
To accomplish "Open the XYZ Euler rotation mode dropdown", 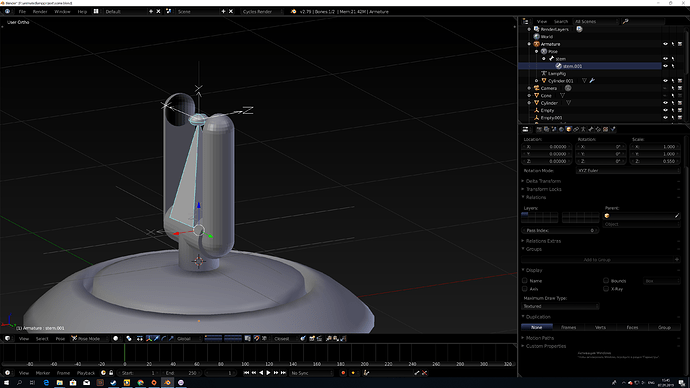I will coord(628,170).
